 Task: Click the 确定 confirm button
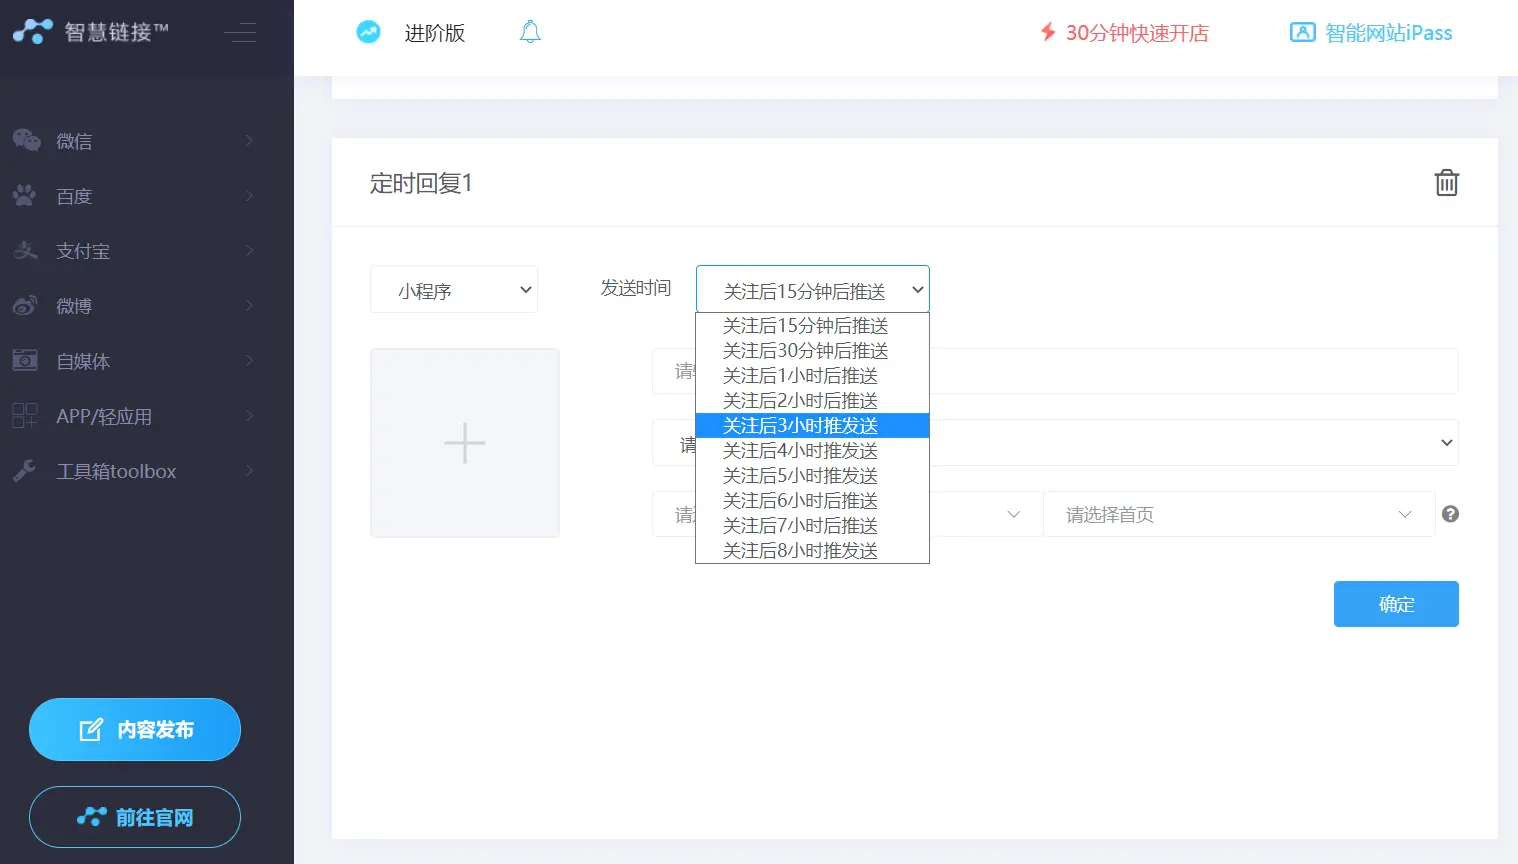pyautogui.click(x=1395, y=604)
